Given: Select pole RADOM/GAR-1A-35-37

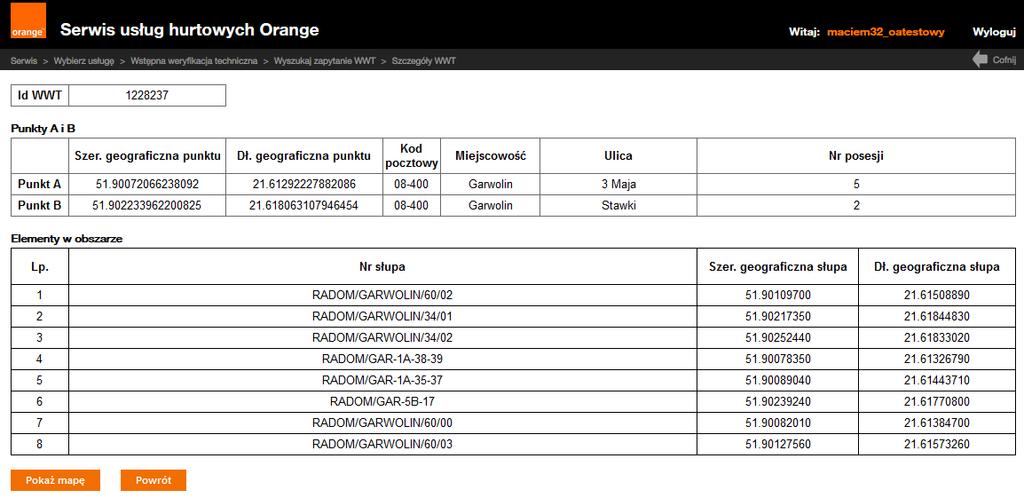Looking at the screenshot, I should 382,381.
